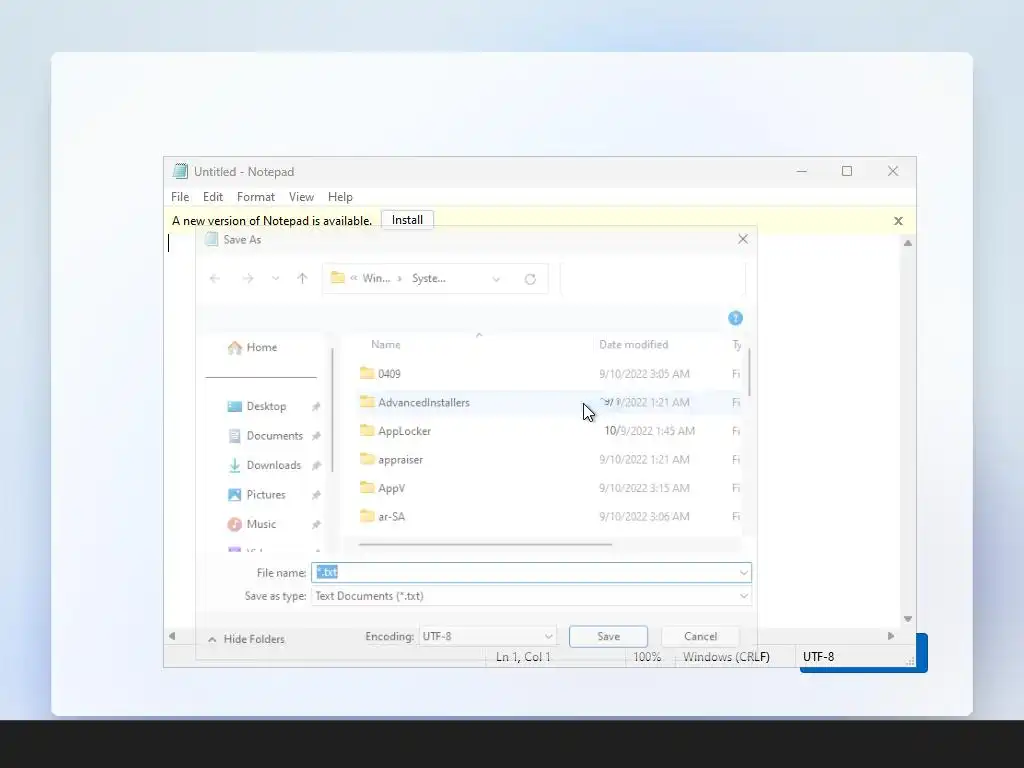Image resolution: width=1024 pixels, height=768 pixels.
Task: Click the AppV folder icon
Action: coord(367,488)
